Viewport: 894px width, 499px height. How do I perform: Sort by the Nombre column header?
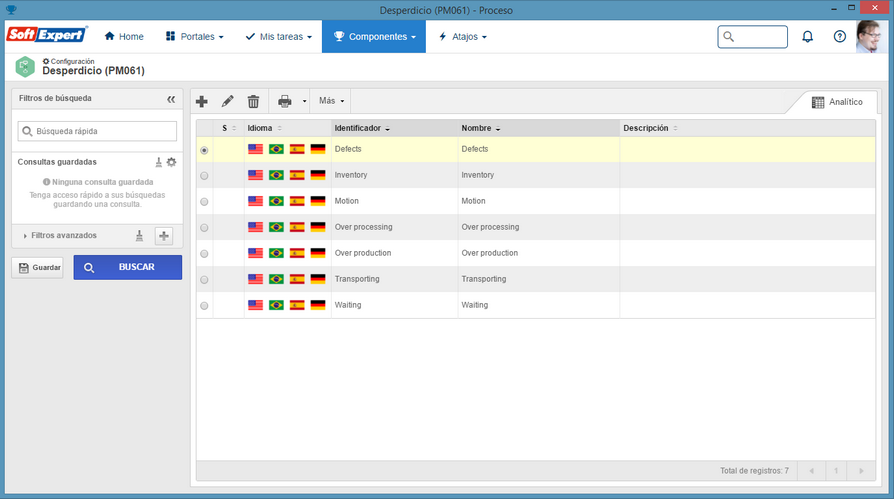click(539, 128)
